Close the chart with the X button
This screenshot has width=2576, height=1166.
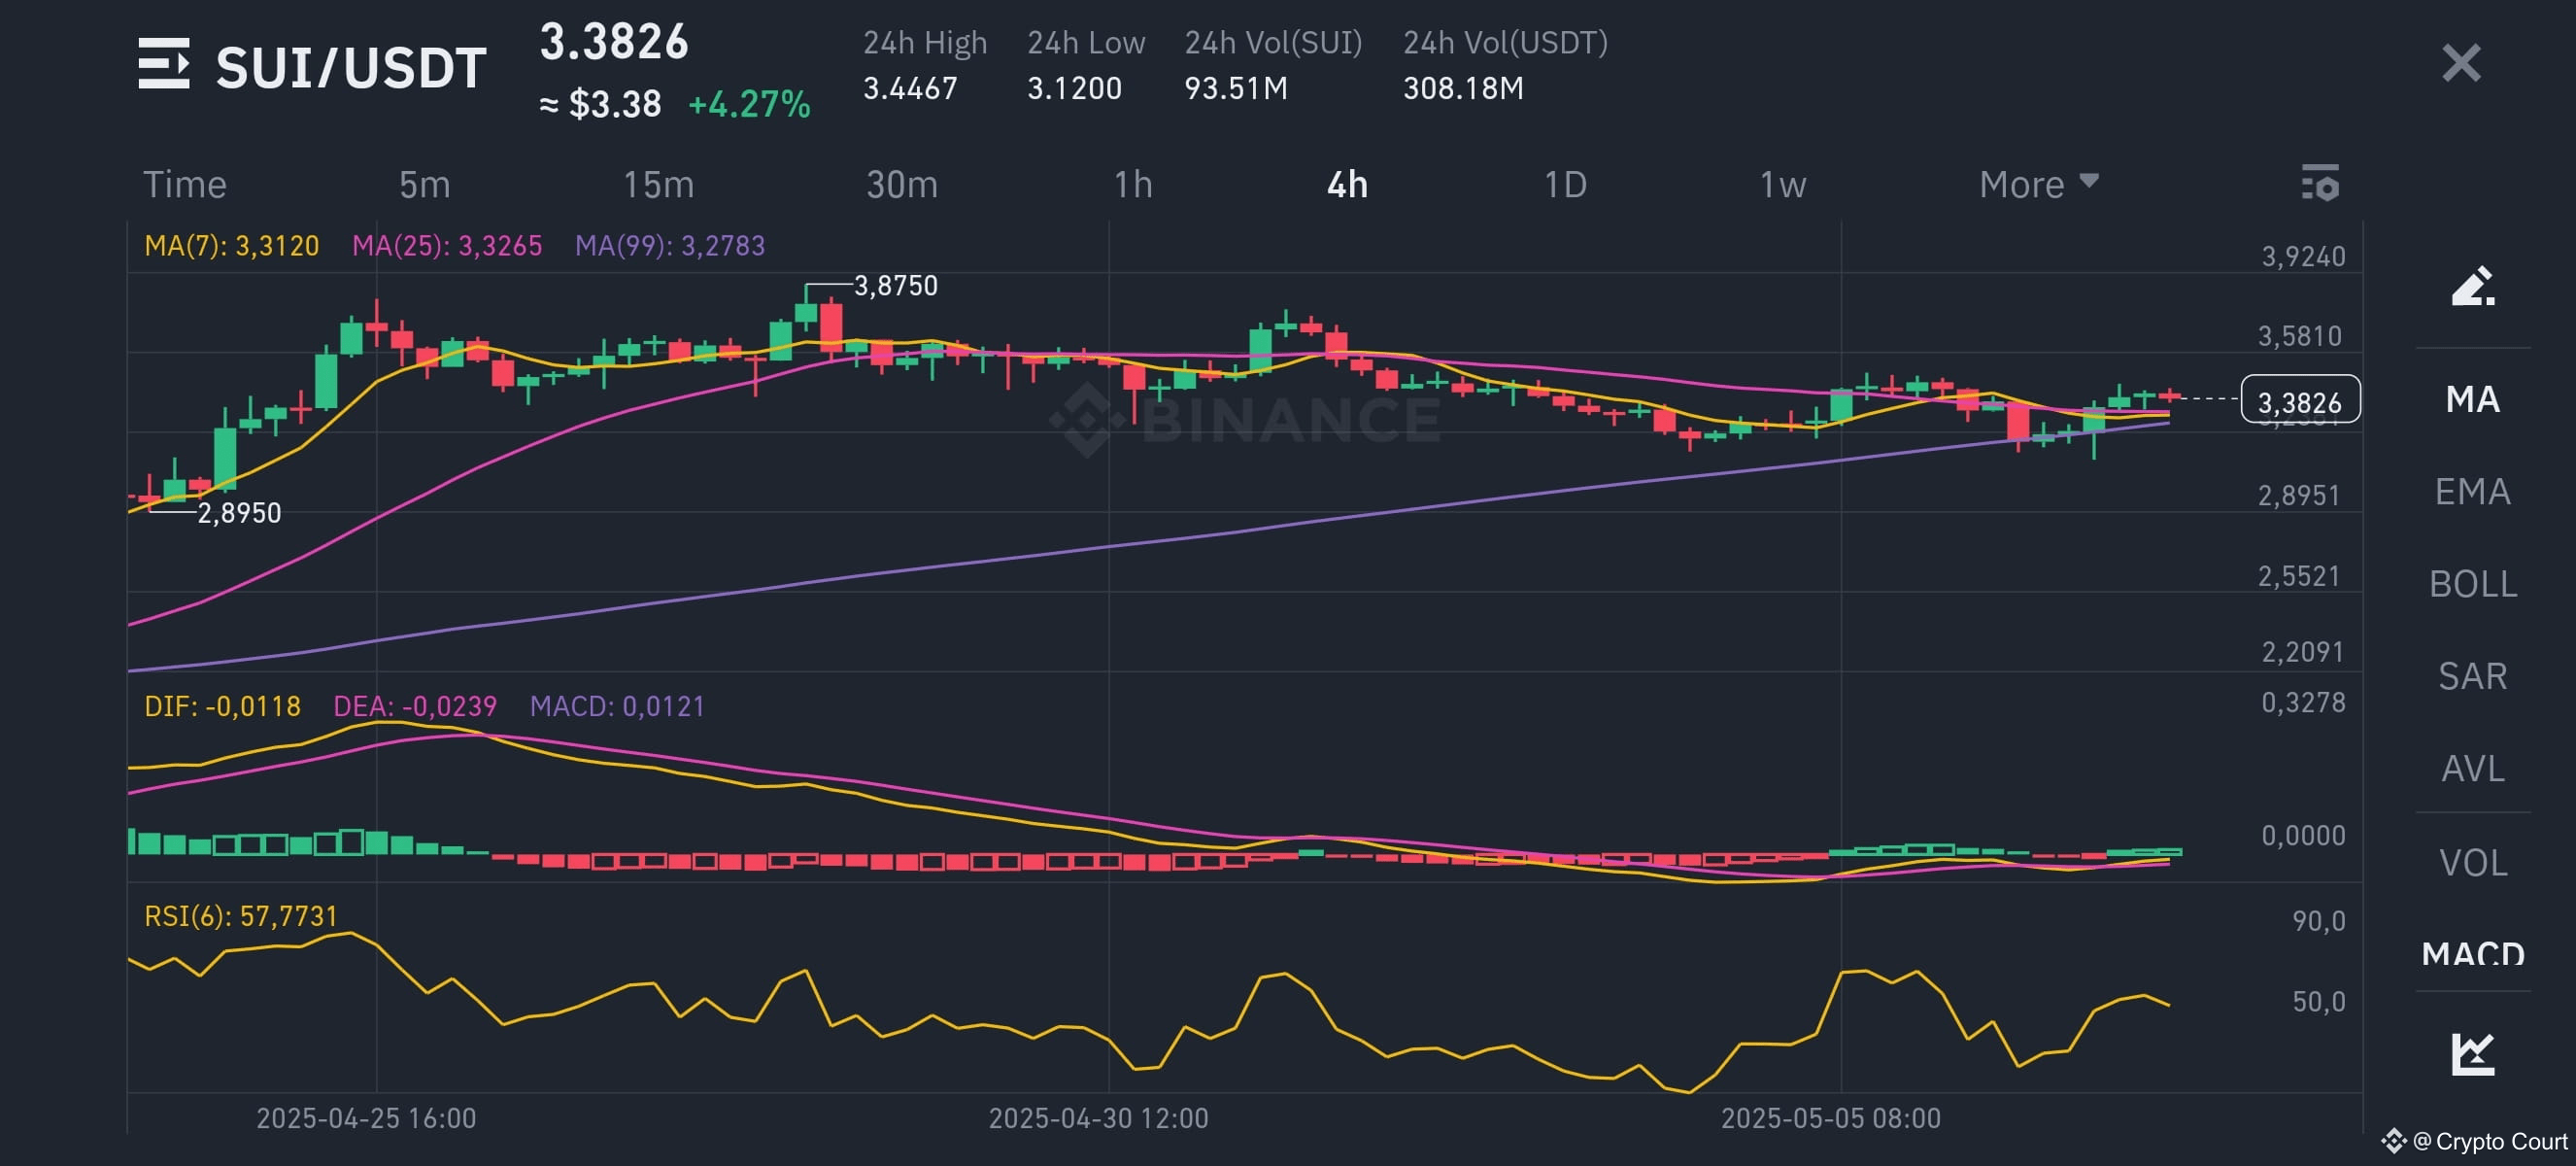(2461, 63)
